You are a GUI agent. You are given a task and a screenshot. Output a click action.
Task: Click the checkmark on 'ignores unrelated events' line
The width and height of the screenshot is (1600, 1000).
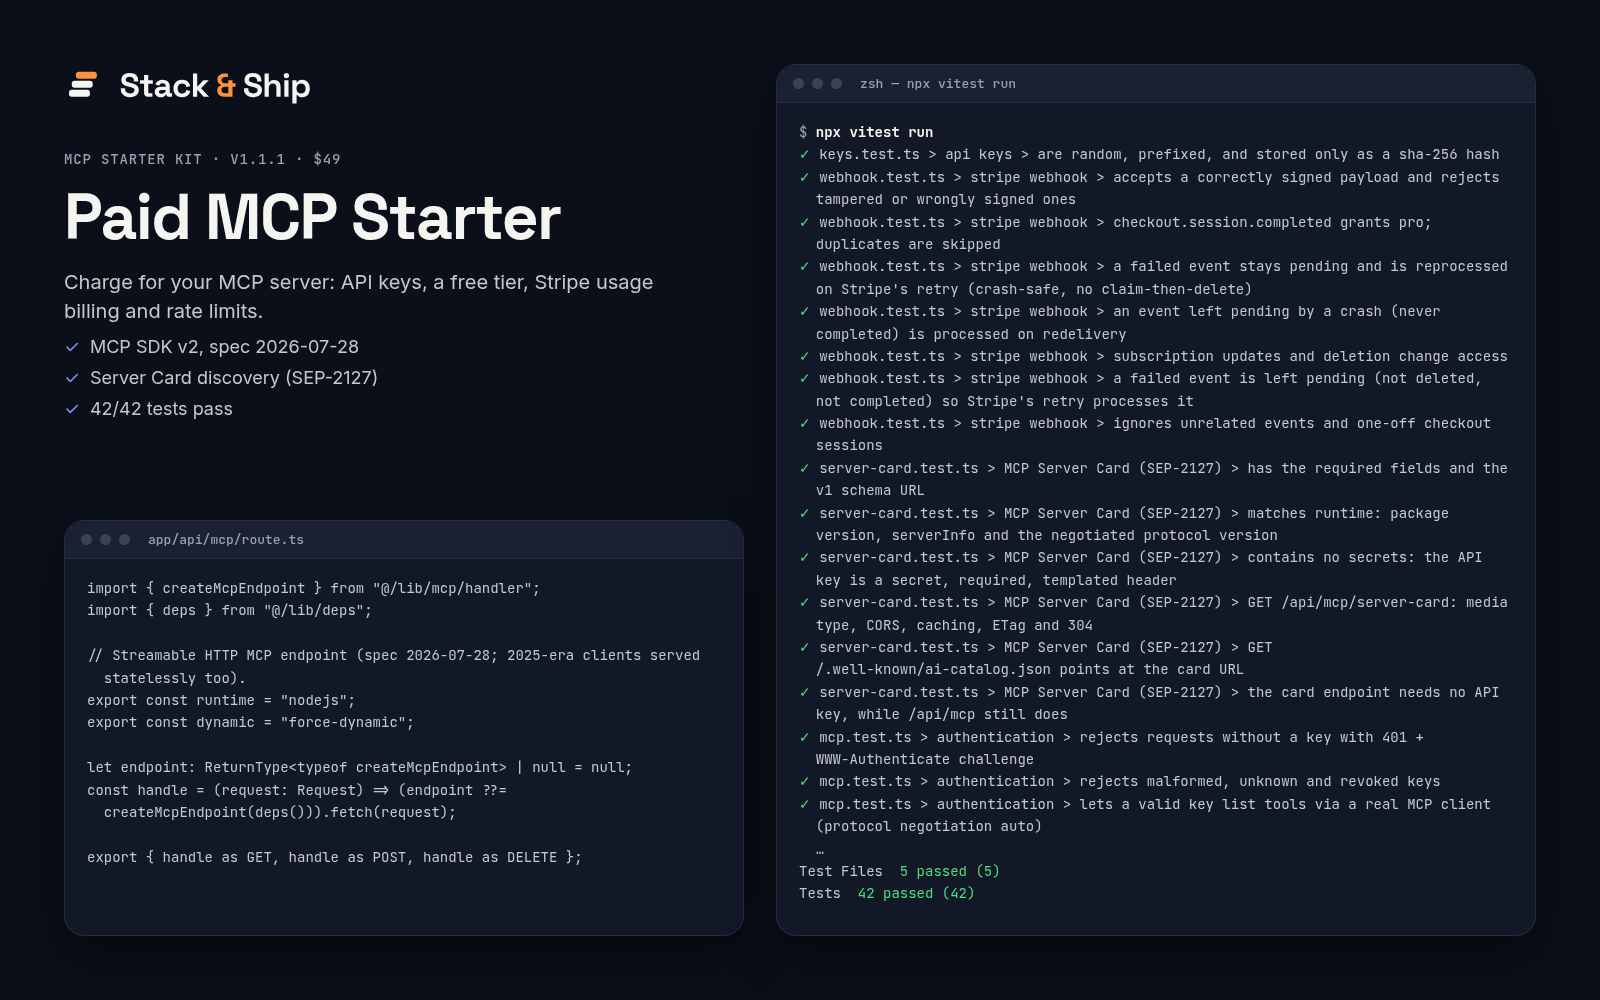tap(804, 423)
